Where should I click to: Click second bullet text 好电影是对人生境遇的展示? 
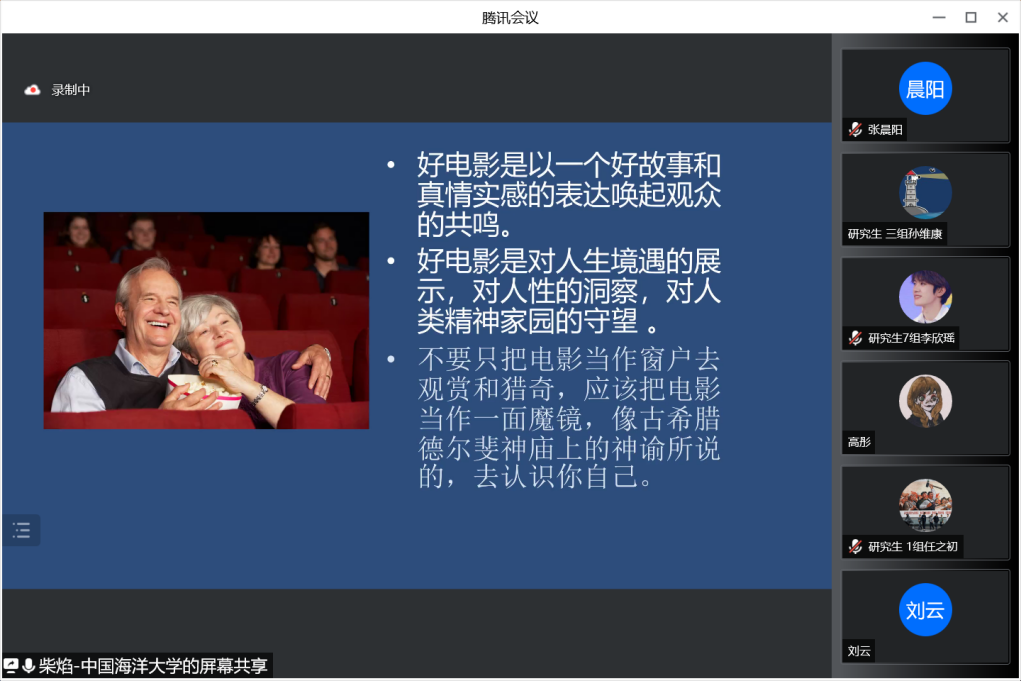[568, 290]
